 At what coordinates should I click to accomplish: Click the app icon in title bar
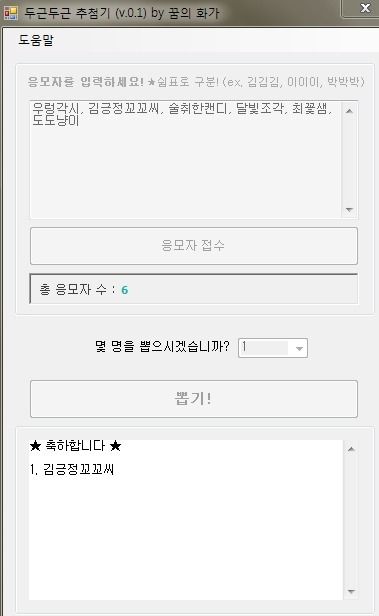point(11,13)
